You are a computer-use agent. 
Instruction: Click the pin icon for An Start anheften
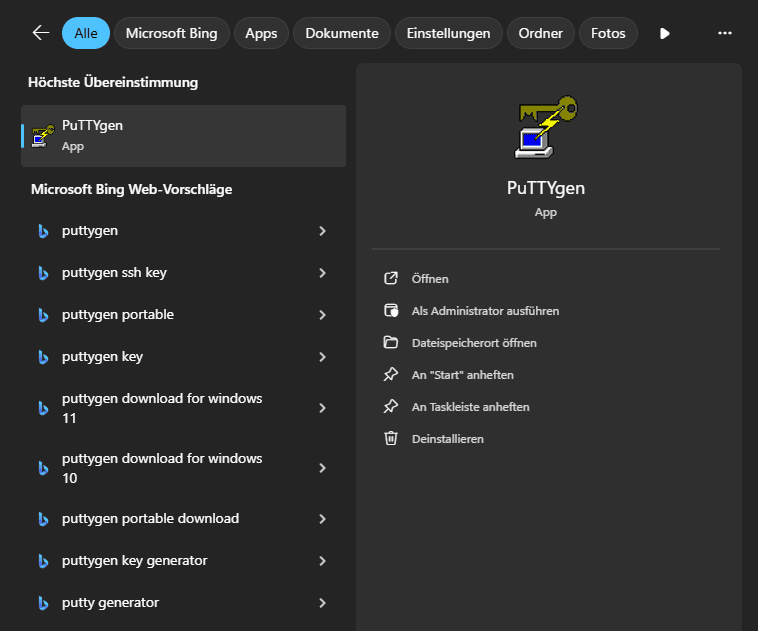pos(391,374)
